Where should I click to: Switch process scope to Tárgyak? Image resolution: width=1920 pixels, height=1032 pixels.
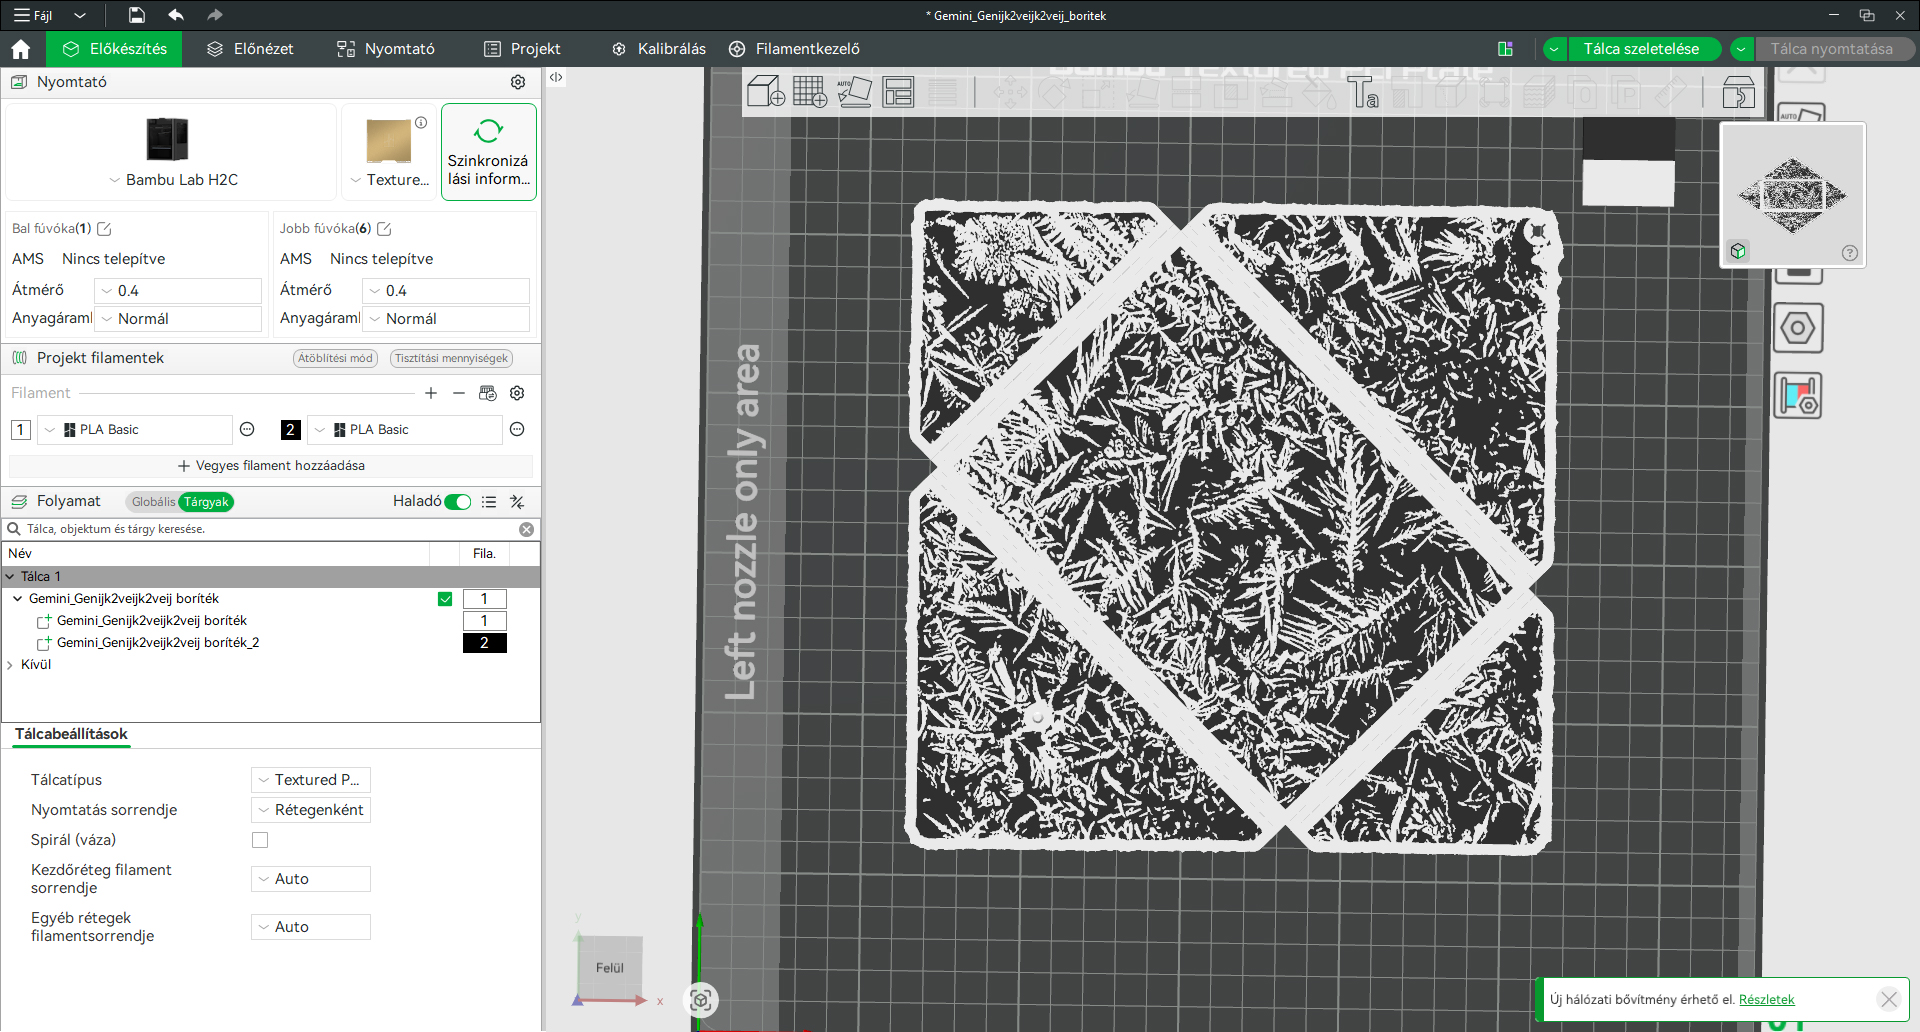point(206,502)
